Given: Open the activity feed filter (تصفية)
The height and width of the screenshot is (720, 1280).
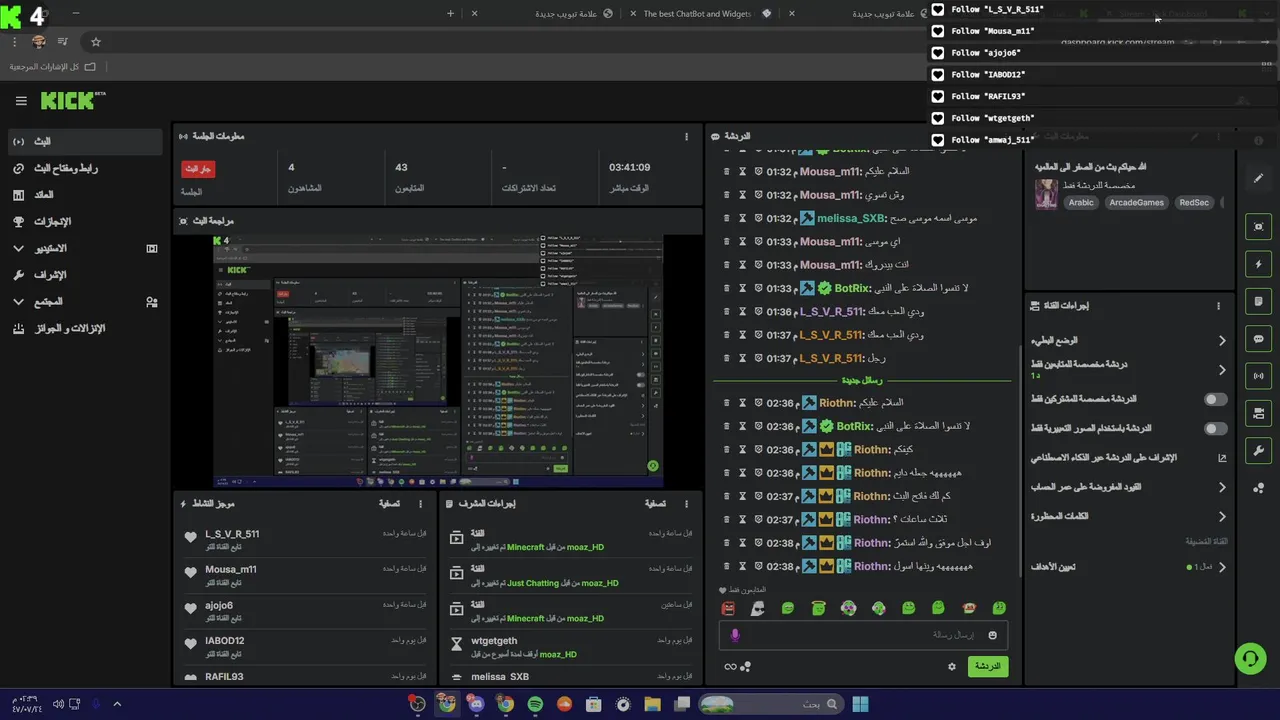Looking at the screenshot, I should point(389,504).
